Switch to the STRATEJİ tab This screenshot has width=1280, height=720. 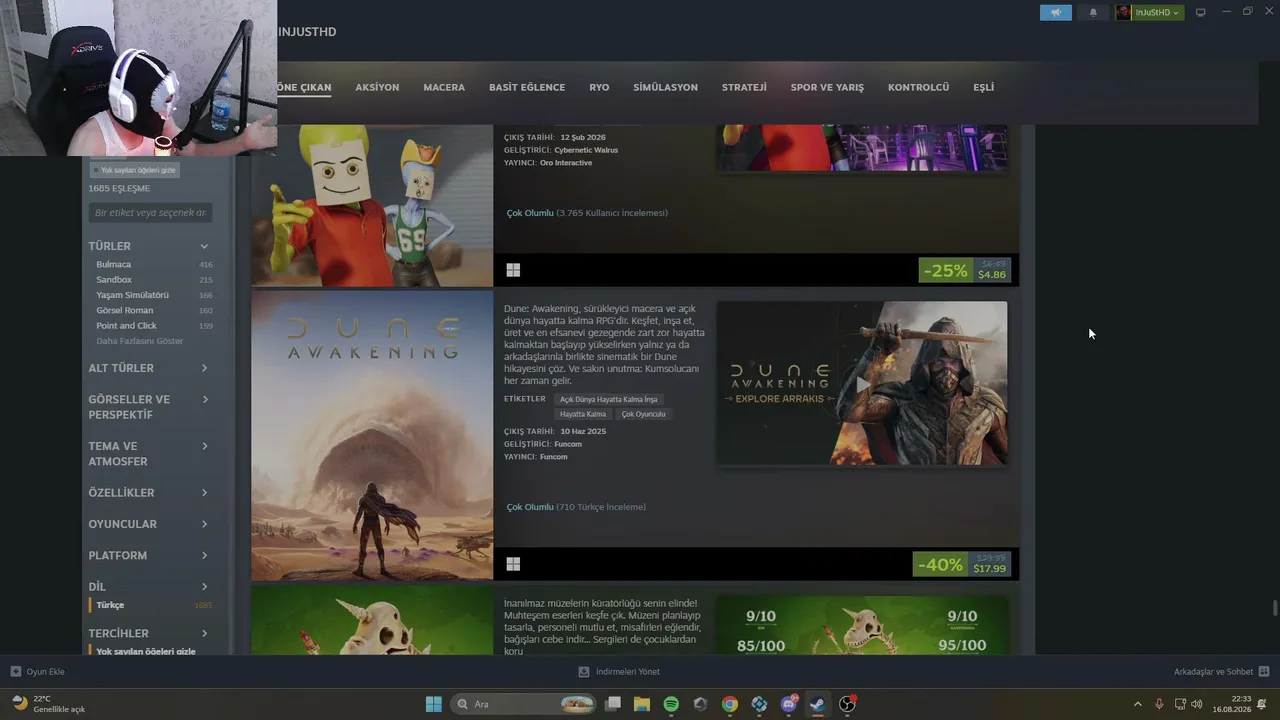point(744,87)
